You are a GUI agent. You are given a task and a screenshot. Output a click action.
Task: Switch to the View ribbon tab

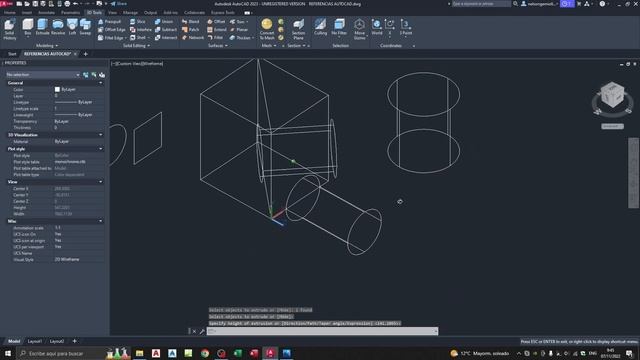click(112, 13)
